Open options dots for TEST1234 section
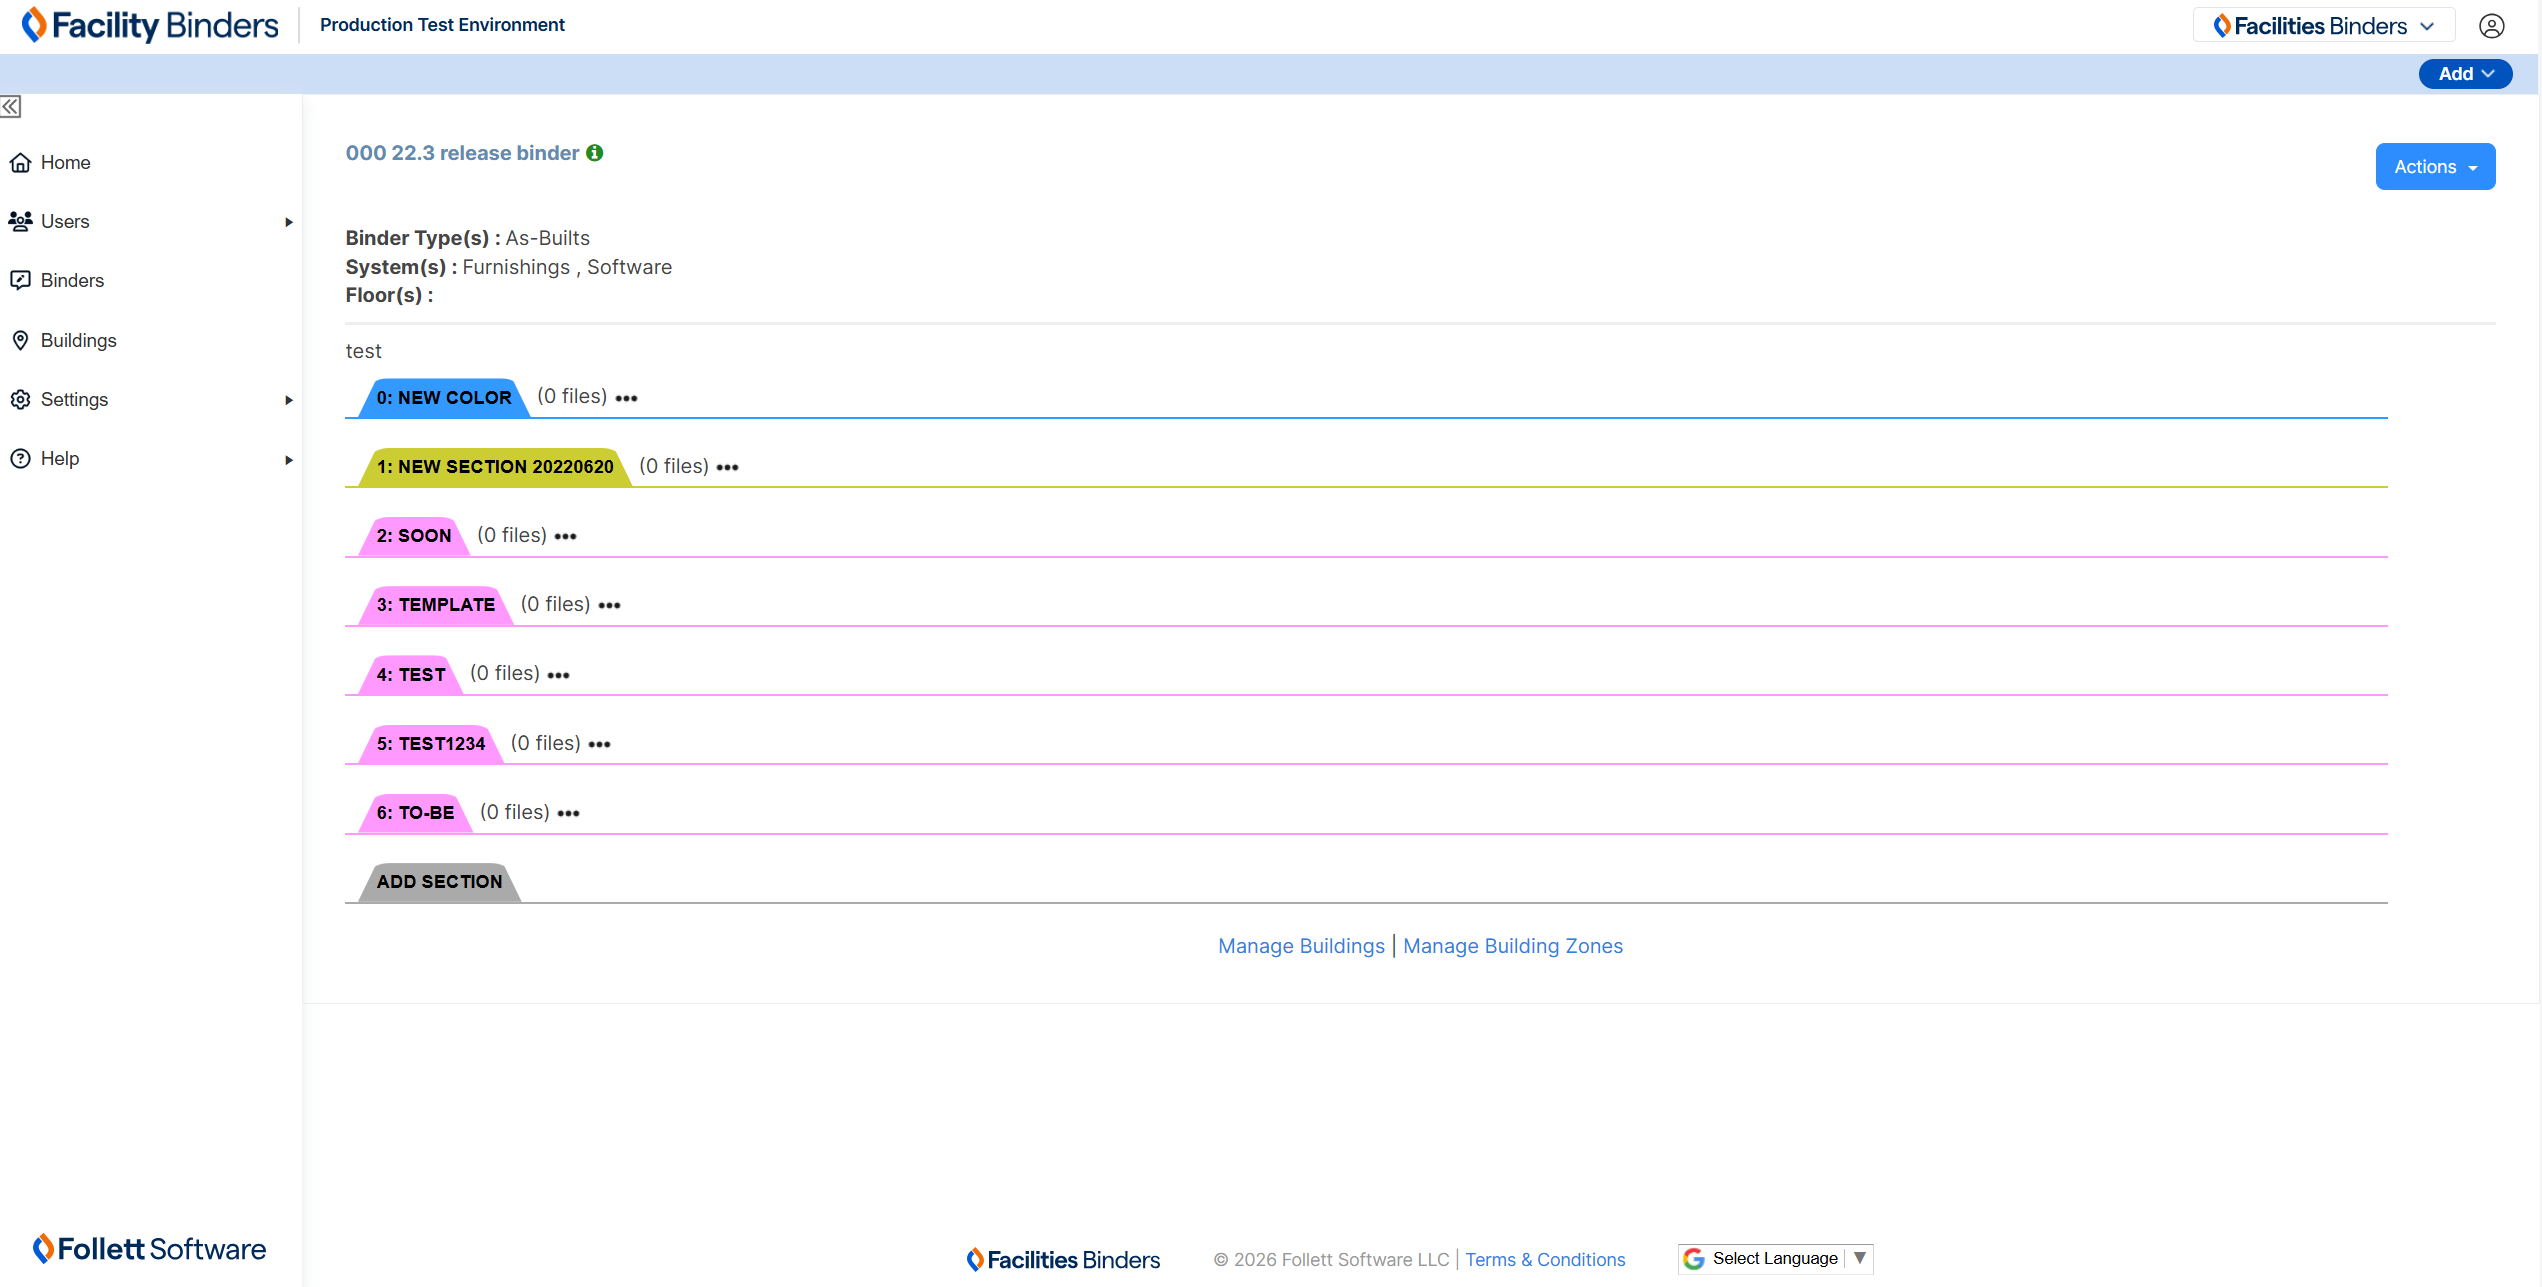The height and width of the screenshot is (1287, 2542). tap(599, 745)
